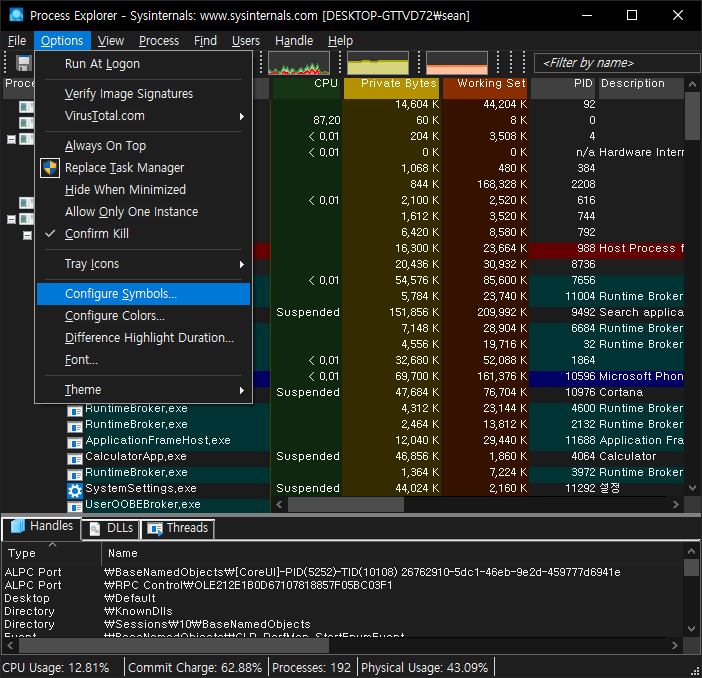Open the Help menu
This screenshot has width=702, height=678.
tap(340, 41)
